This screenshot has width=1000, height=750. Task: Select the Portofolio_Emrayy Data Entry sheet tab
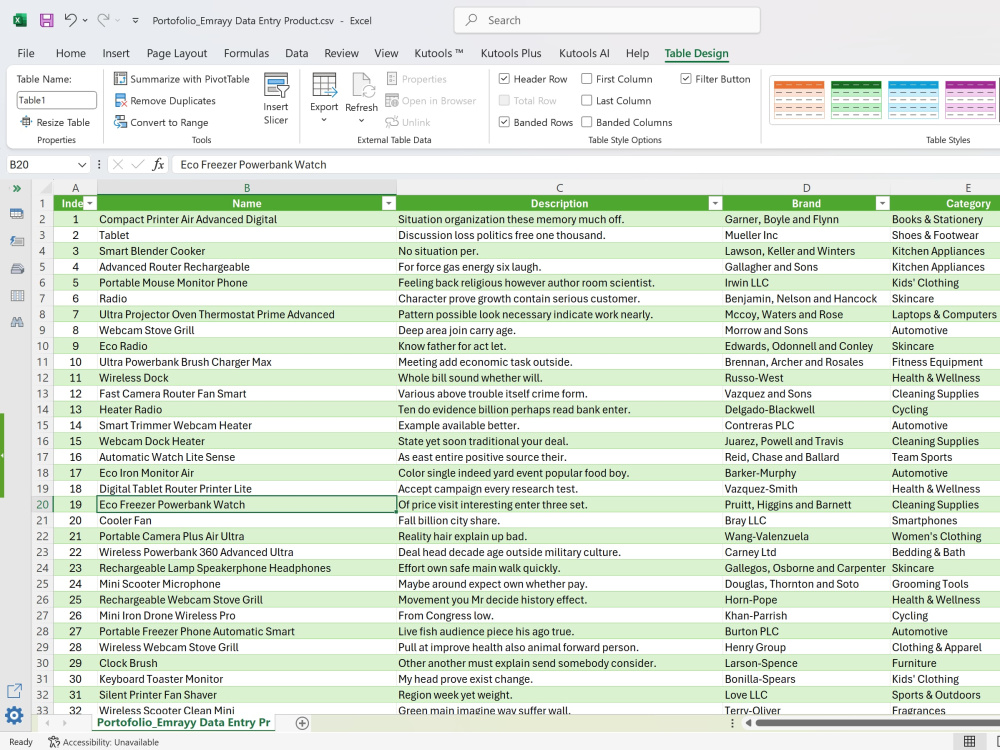point(184,723)
